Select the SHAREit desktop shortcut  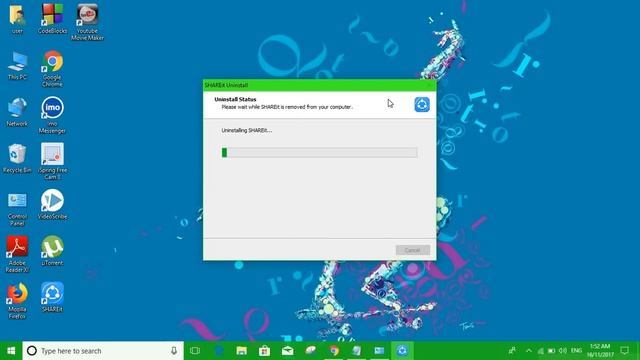52,297
